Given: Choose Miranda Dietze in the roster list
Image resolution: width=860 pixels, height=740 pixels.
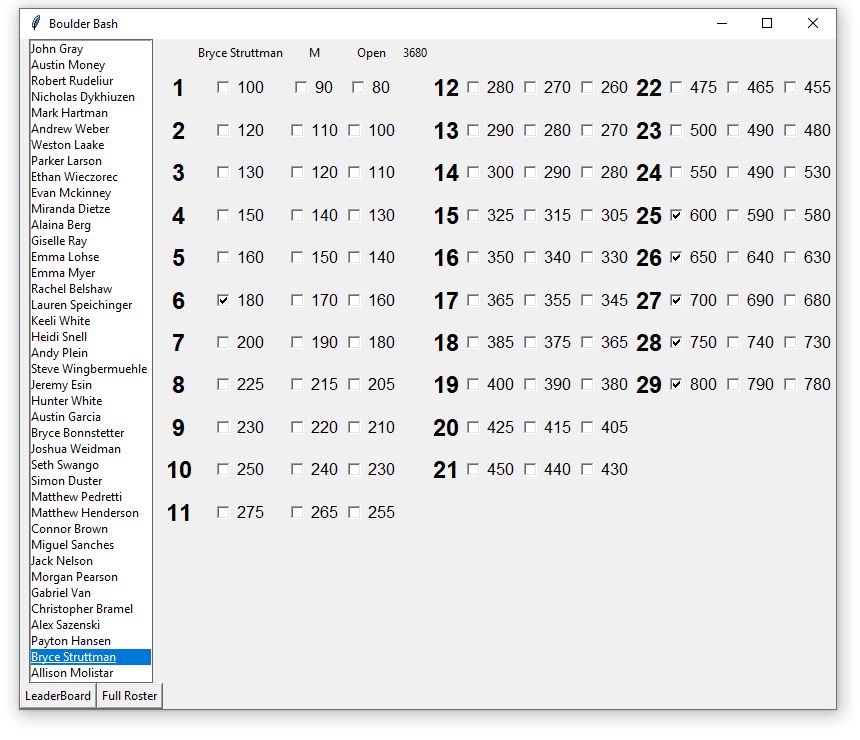Looking at the screenshot, I should point(70,209).
